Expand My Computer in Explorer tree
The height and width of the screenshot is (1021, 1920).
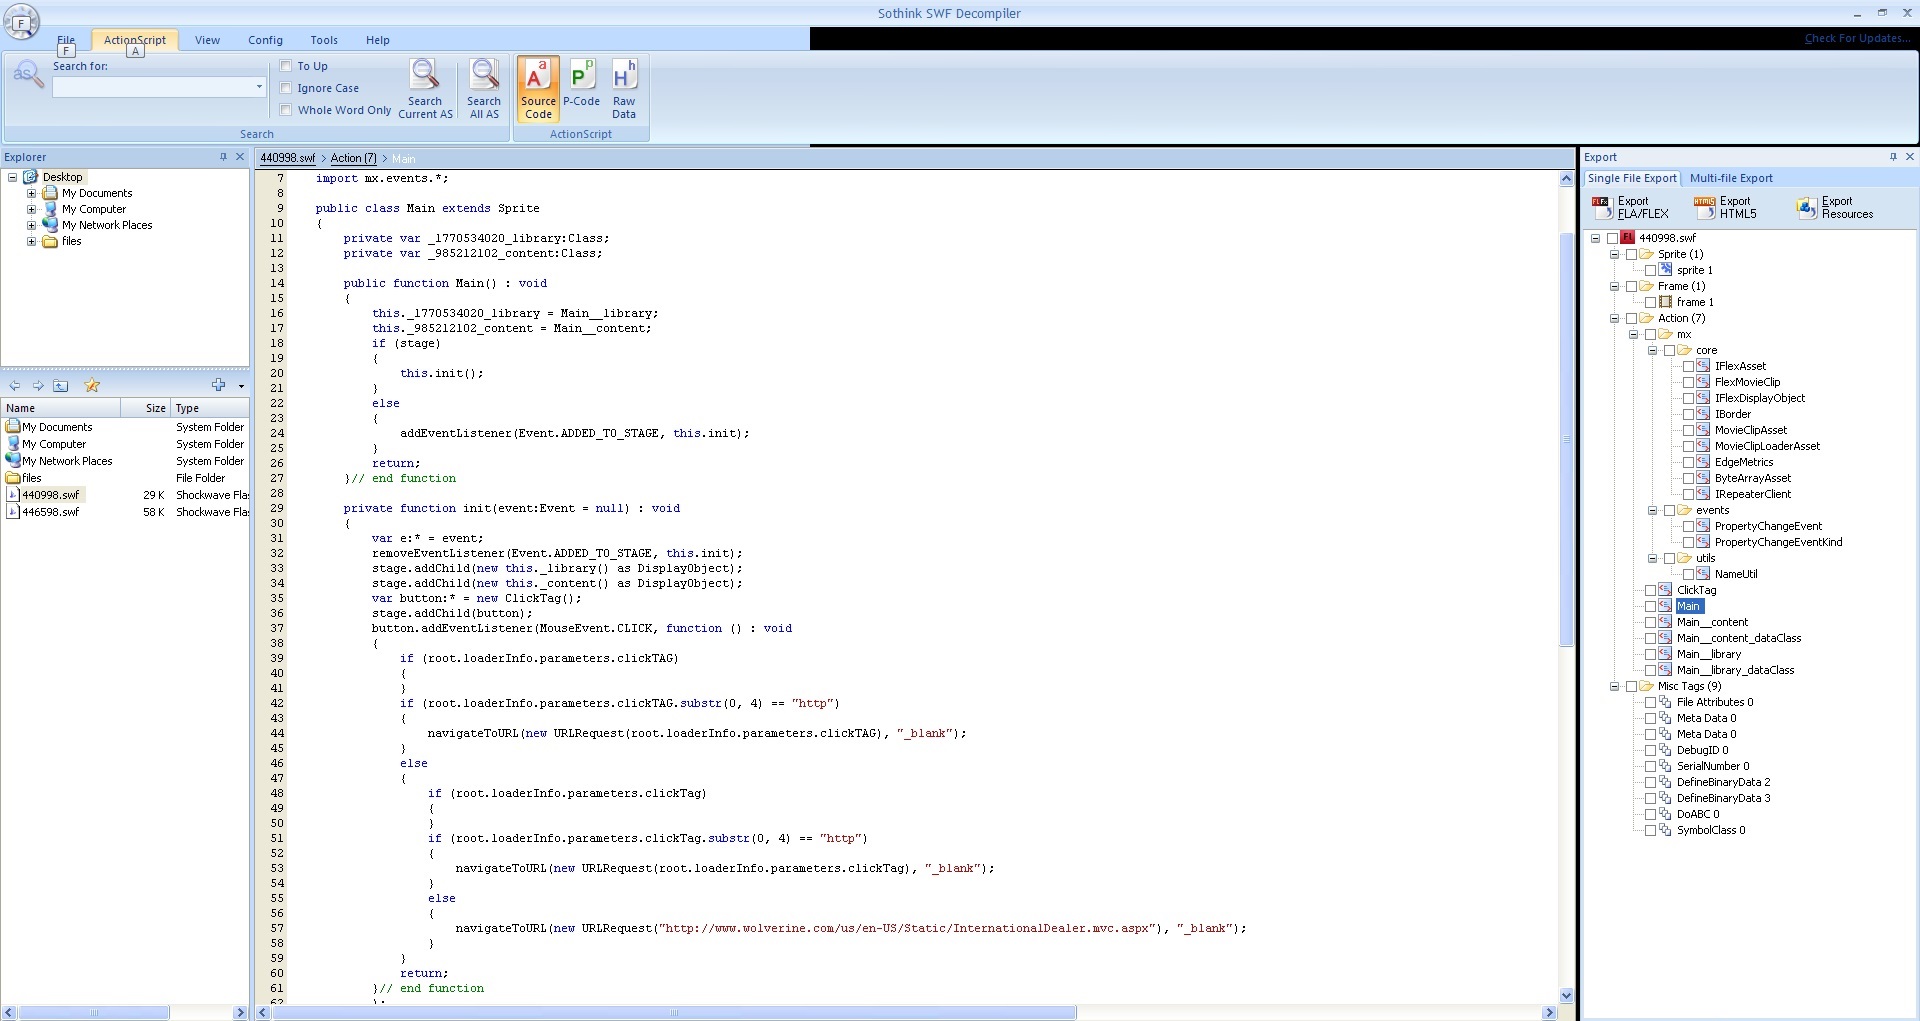click(31, 209)
